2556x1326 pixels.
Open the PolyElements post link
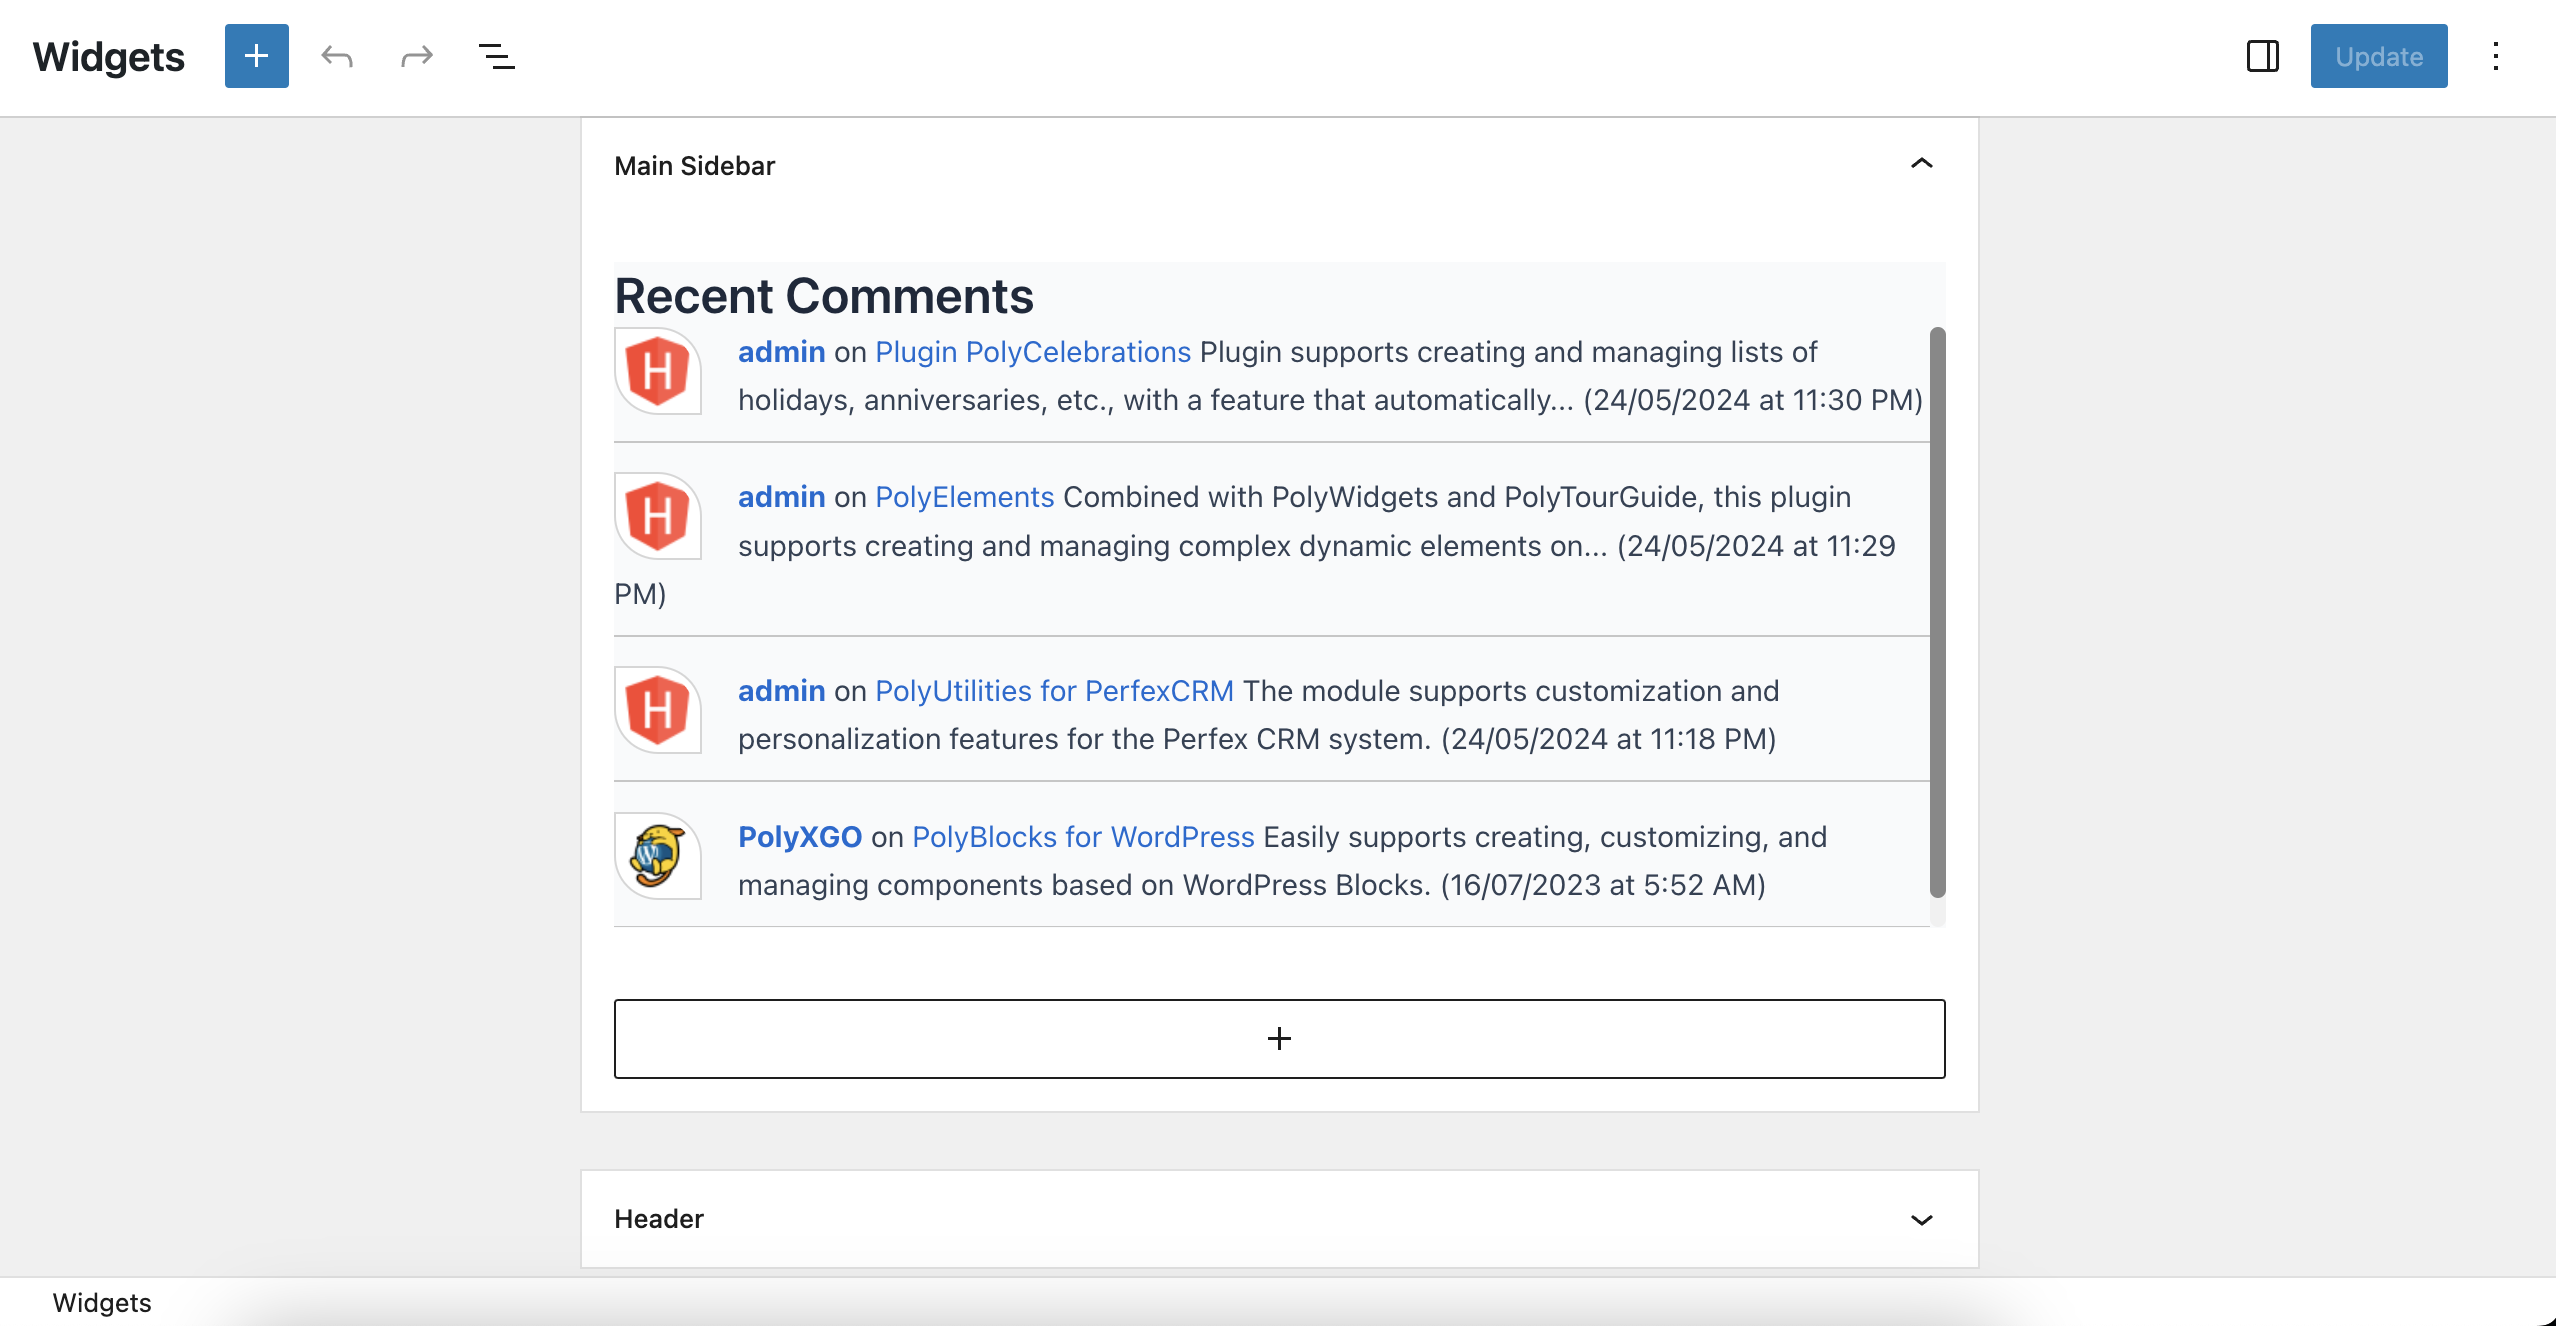(x=965, y=497)
